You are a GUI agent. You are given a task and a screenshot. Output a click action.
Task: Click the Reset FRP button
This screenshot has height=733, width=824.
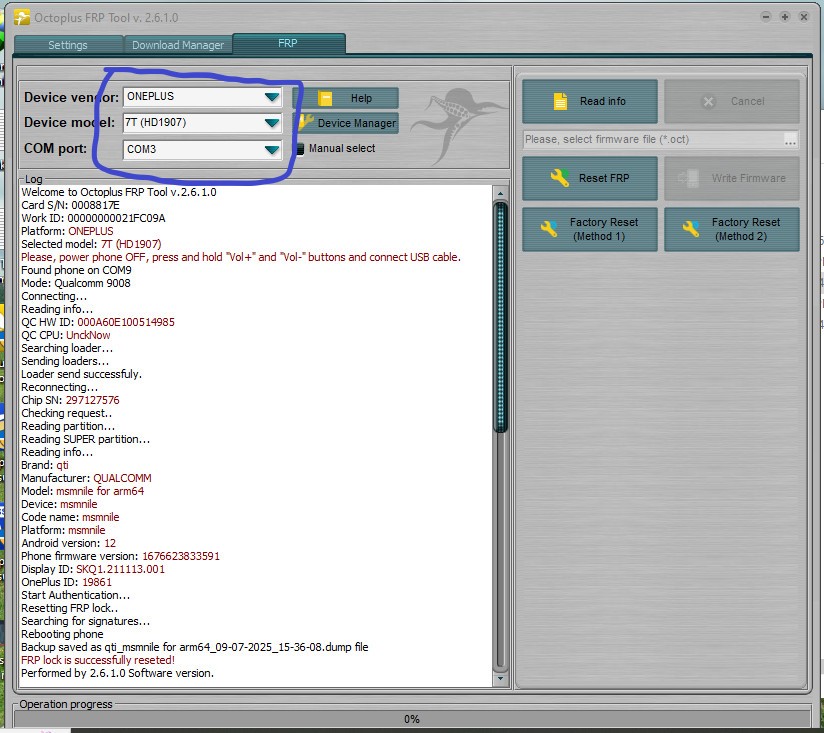(x=590, y=178)
